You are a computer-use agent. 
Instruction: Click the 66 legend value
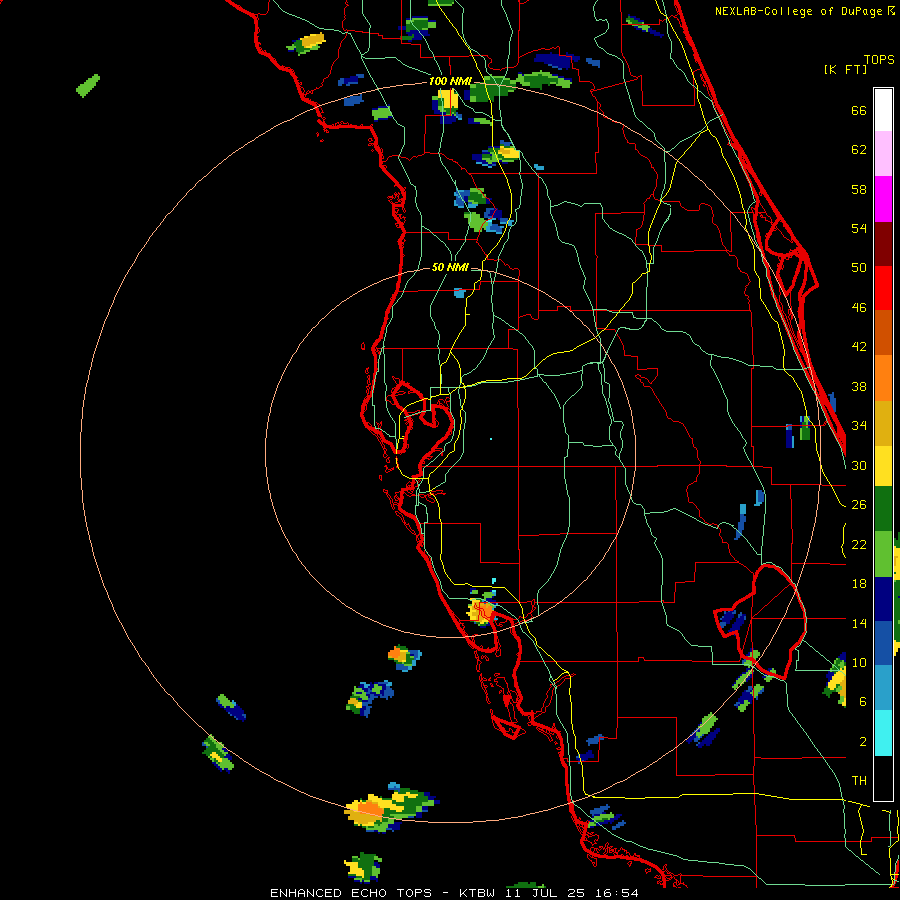(x=859, y=111)
